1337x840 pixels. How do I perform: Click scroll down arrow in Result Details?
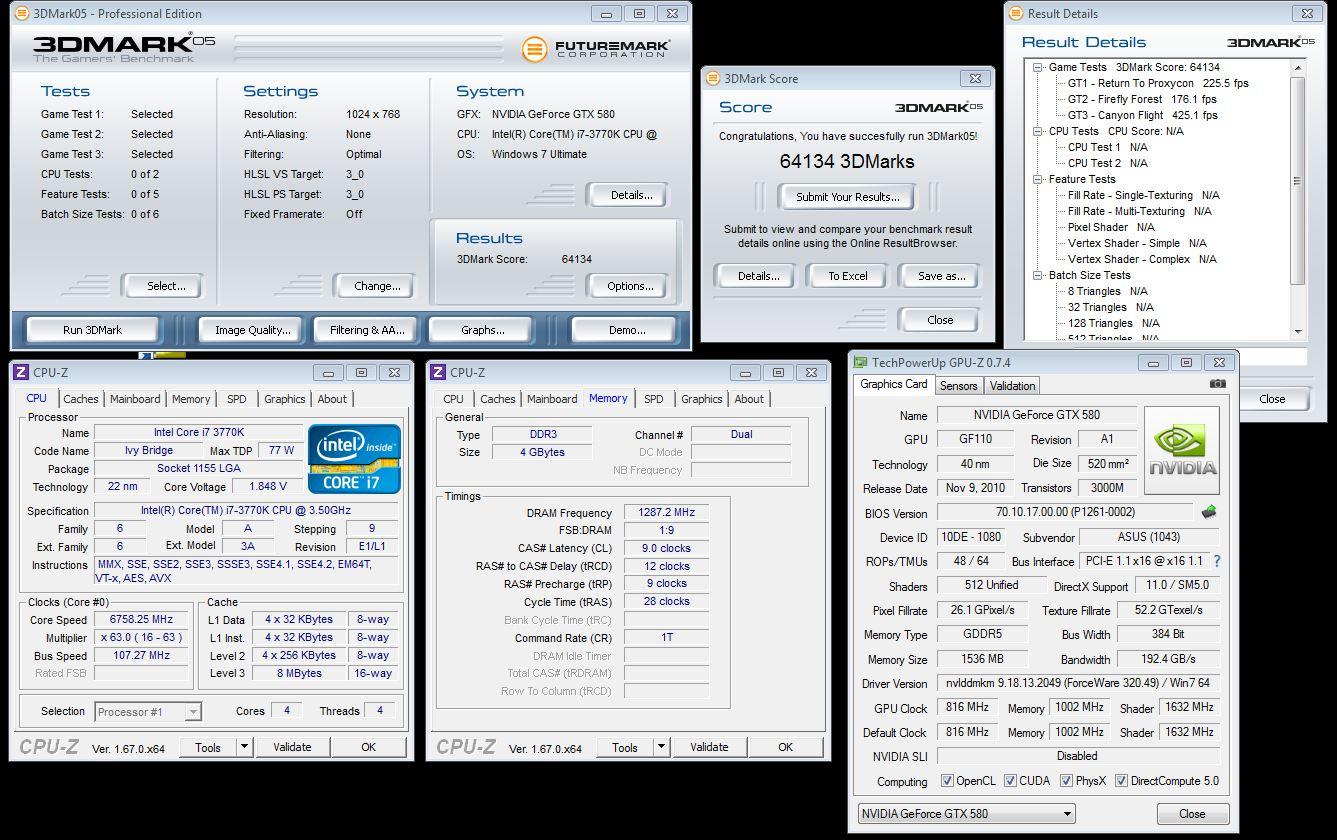coord(1298,332)
